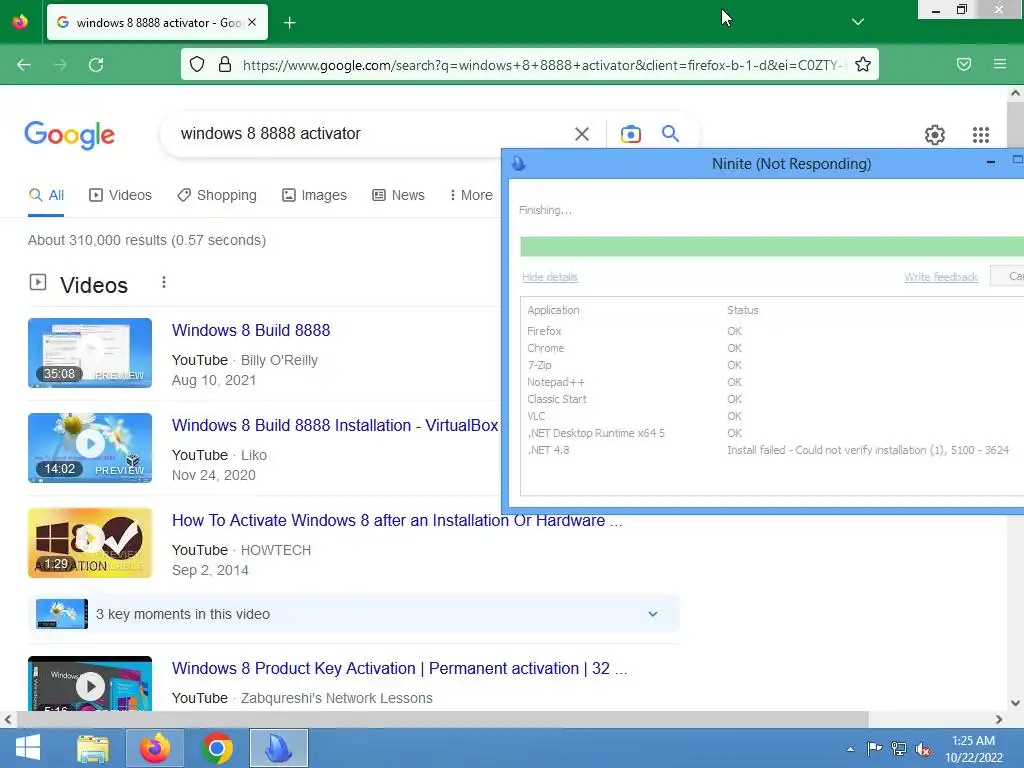Bookmark this page with the star
This screenshot has width=1024, height=768.
click(863, 64)
